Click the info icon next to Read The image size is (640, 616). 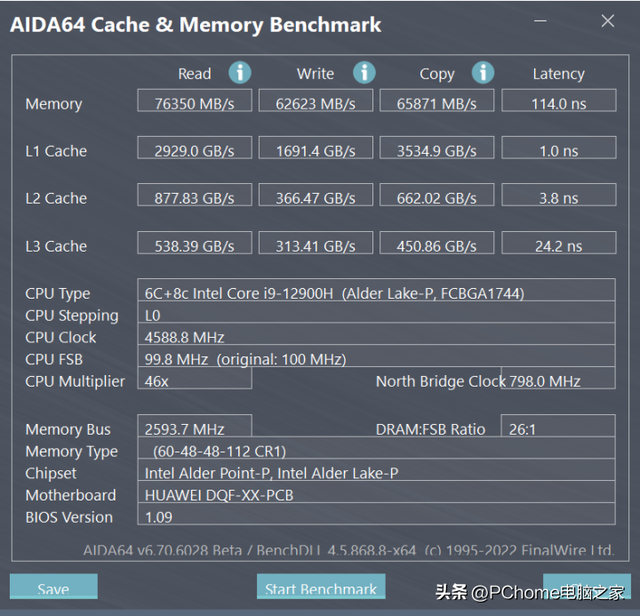tap(240, 72)
